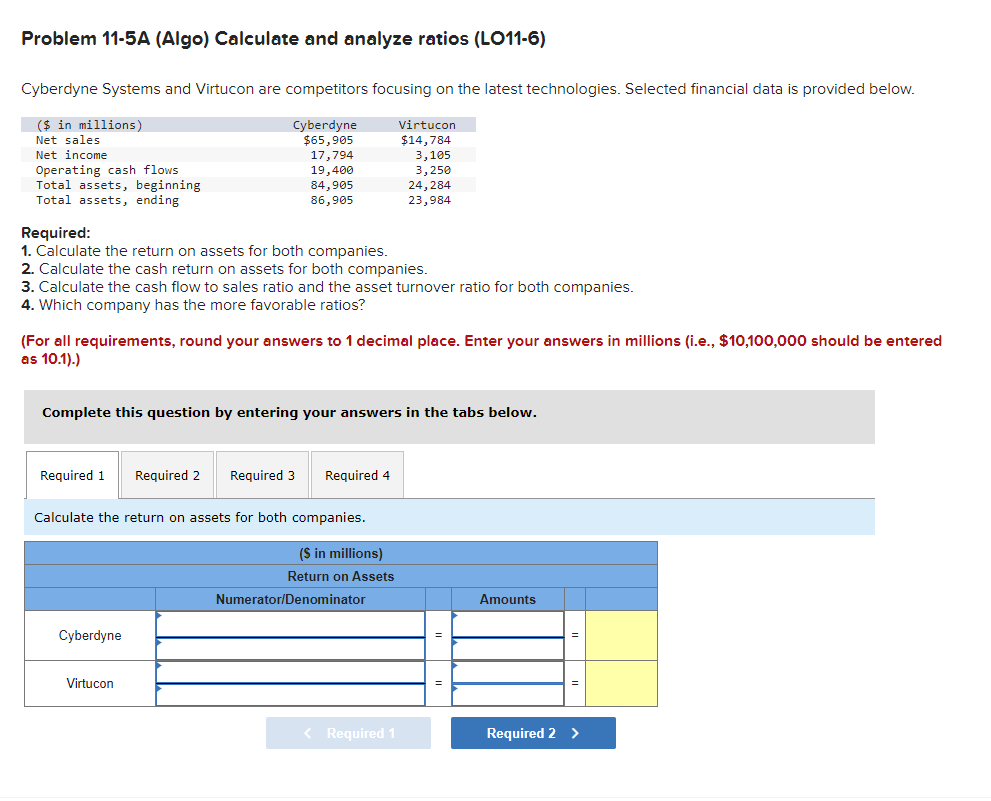Click Cyberdyne operating cash flows 19,400
991x801 pixels.
click(x=332, y=170)
